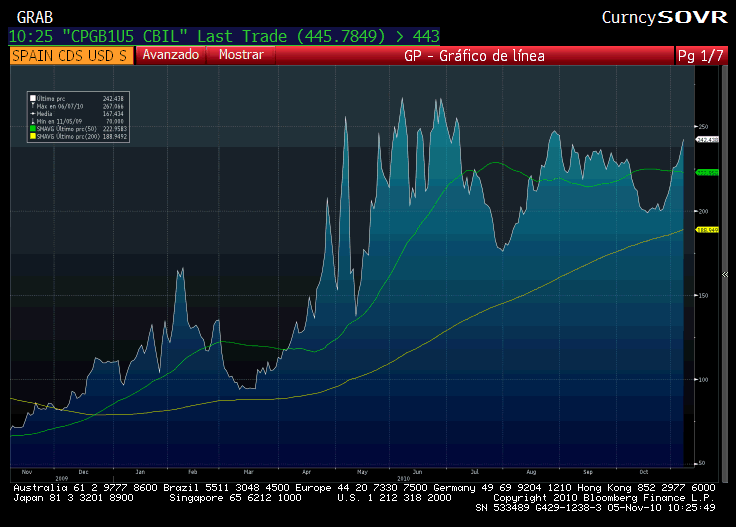Screen dimensions: 736x527
Task: Click the green SMAVG(50) legend swatch
Action: (x=33, y=129)
